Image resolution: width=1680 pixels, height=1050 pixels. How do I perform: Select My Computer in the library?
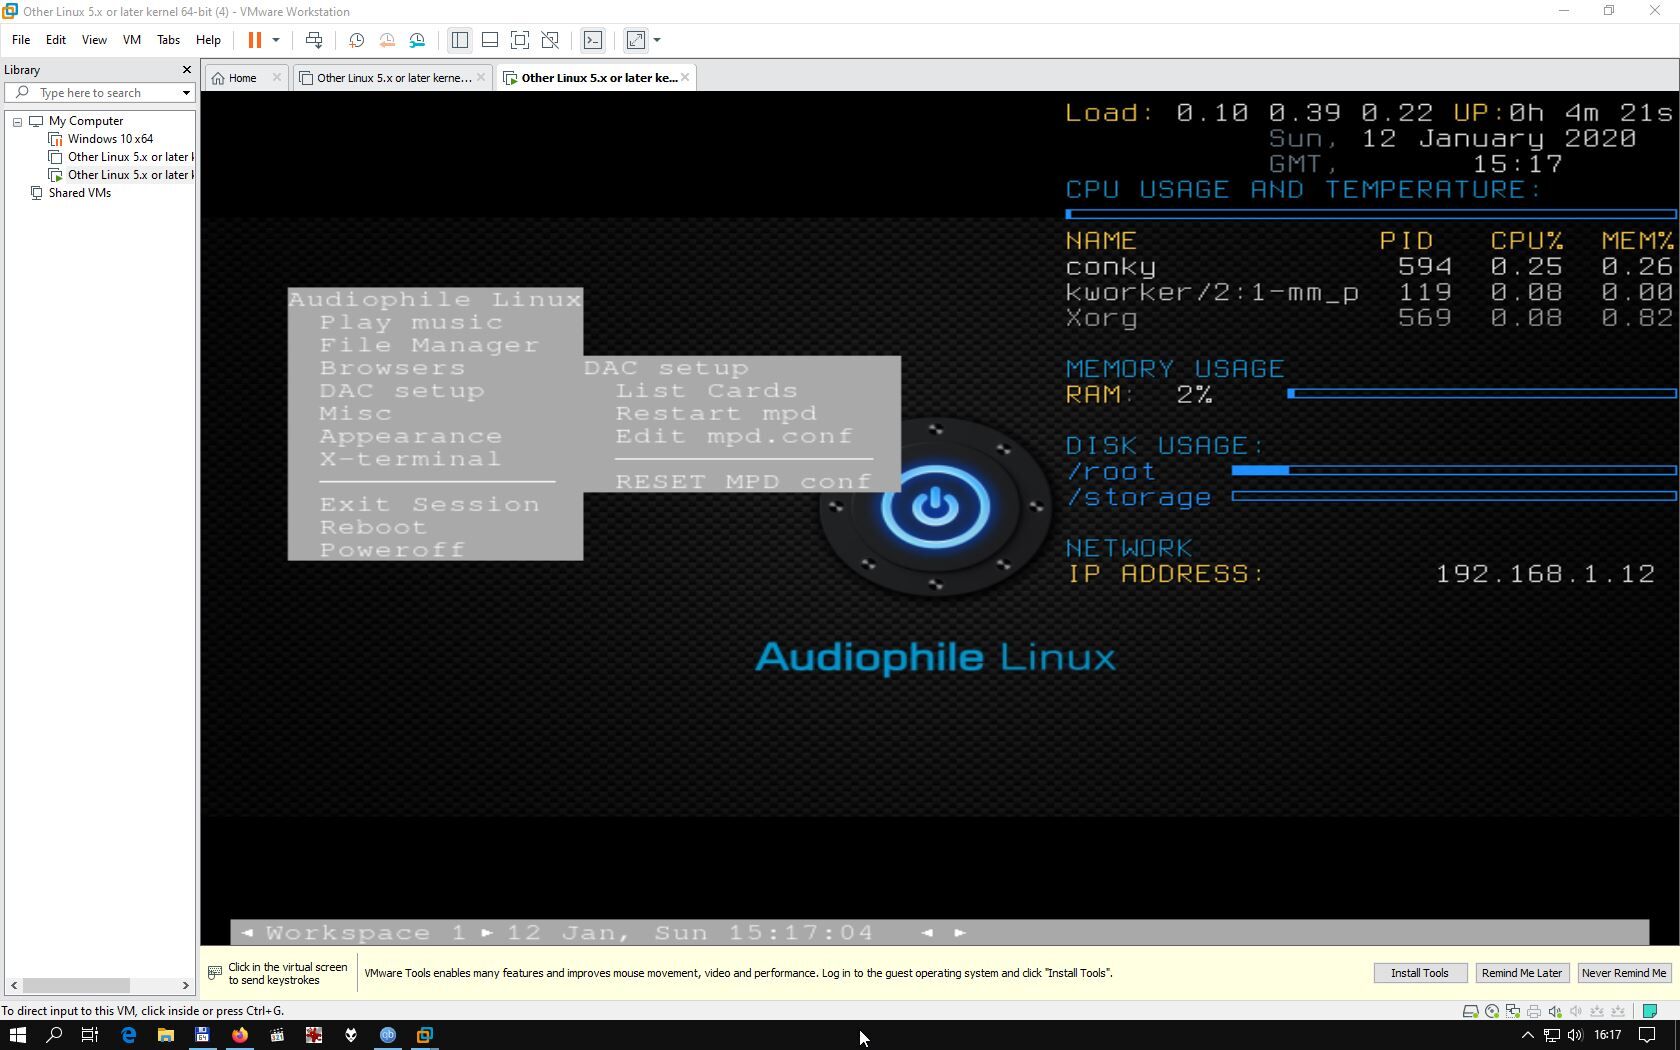pyautogui.click(x=86, y=121)
